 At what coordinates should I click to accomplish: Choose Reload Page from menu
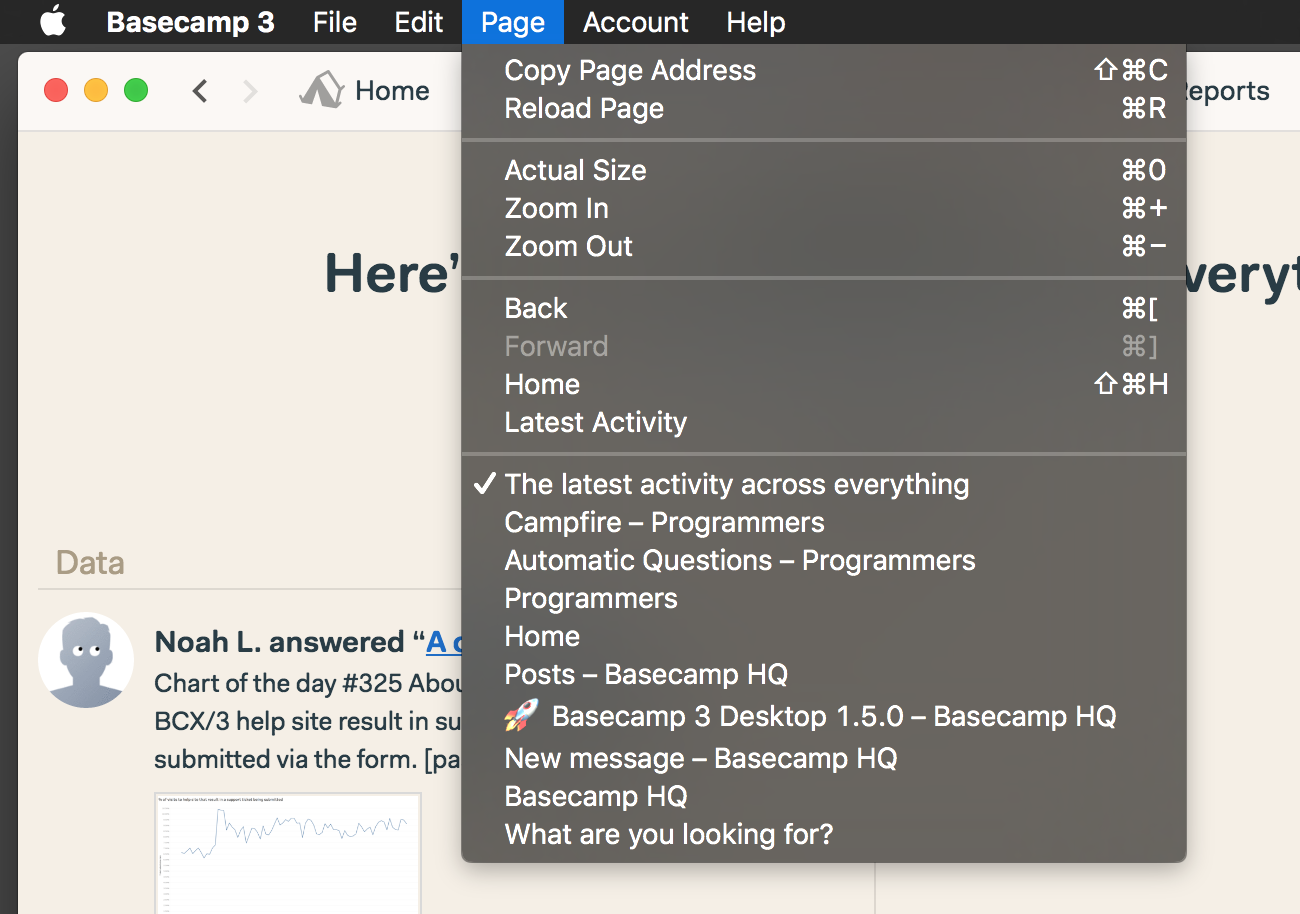point(824,108)
